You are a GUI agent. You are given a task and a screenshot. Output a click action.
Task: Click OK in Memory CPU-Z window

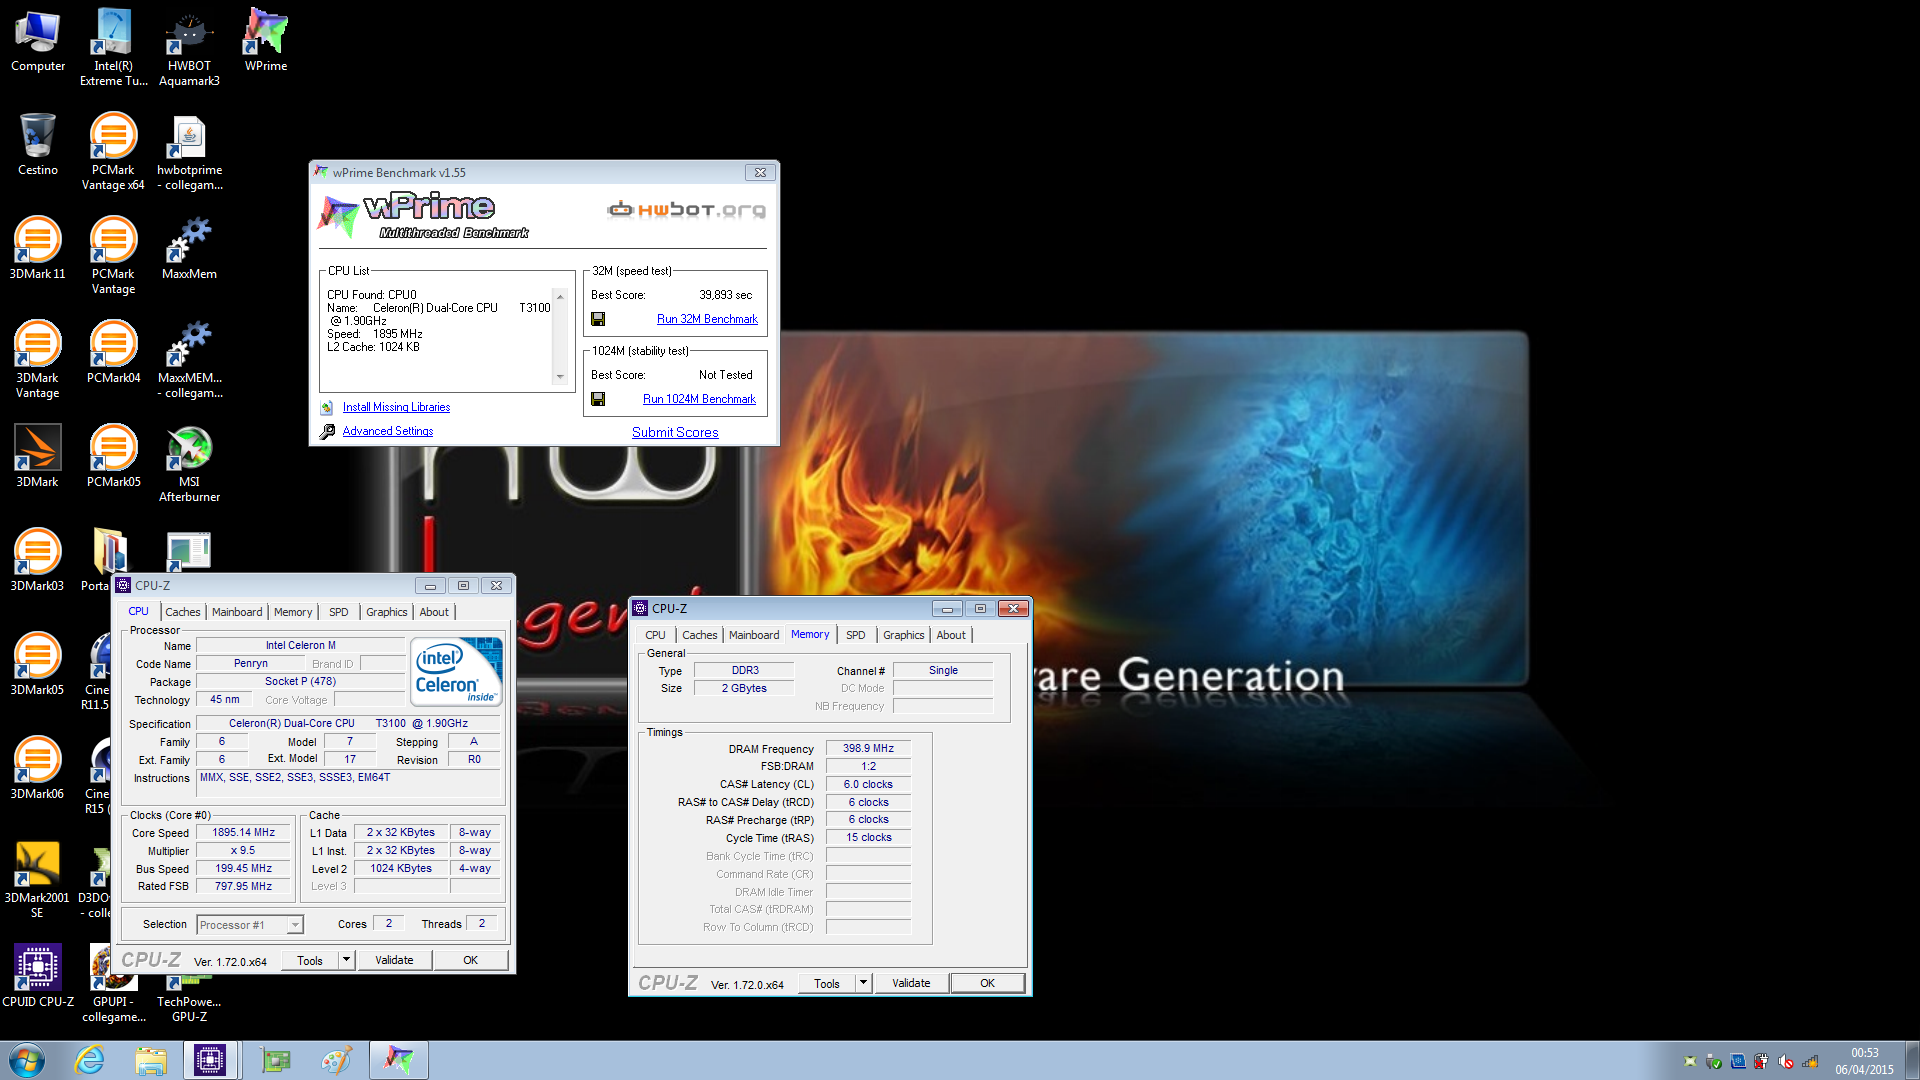(987, 983)
